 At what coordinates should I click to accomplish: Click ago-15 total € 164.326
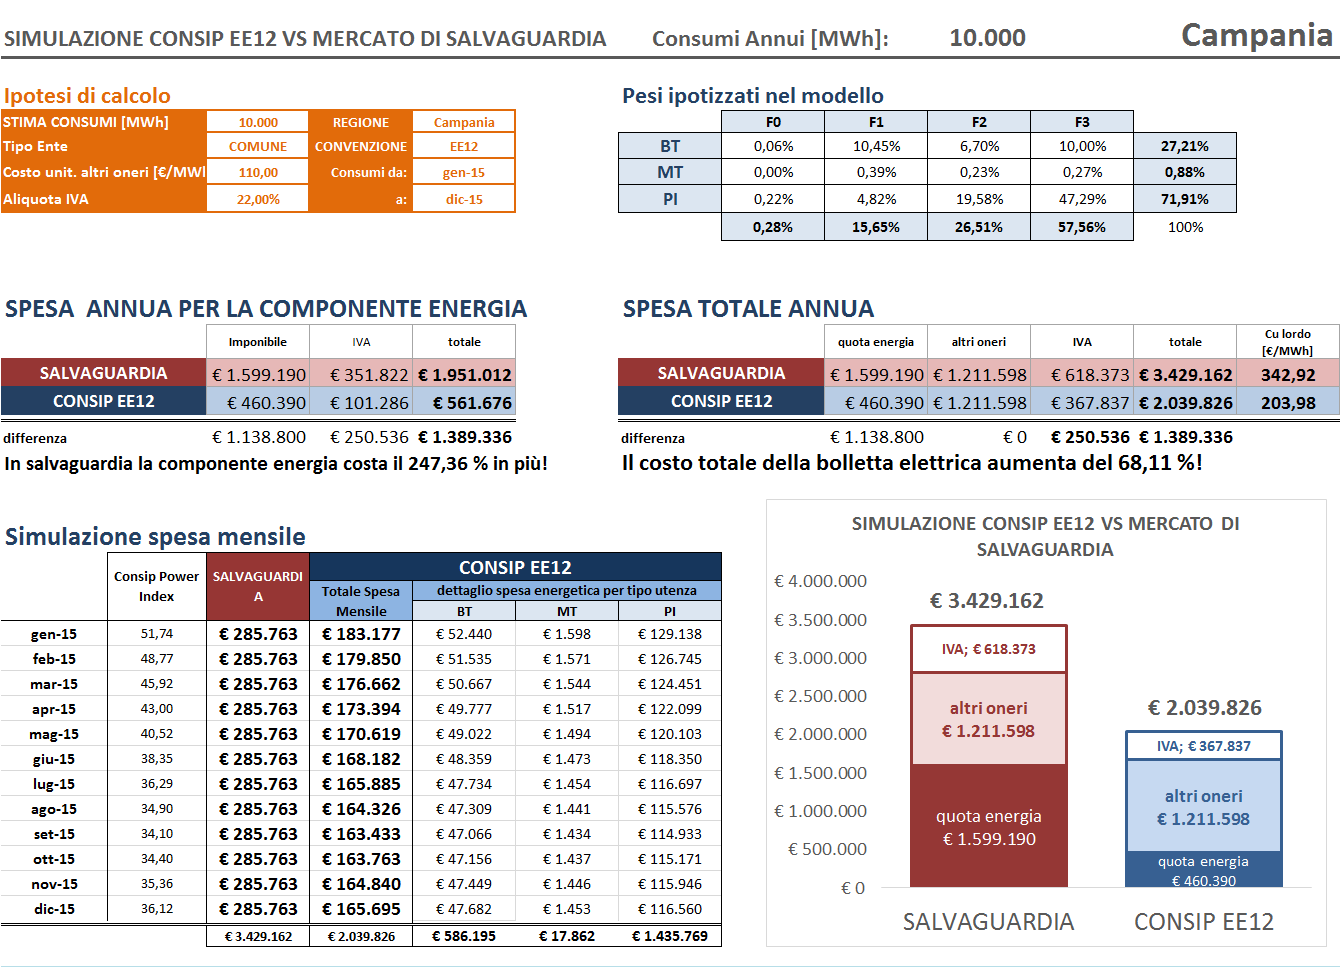pyautogui.click(x=361, y=809)
